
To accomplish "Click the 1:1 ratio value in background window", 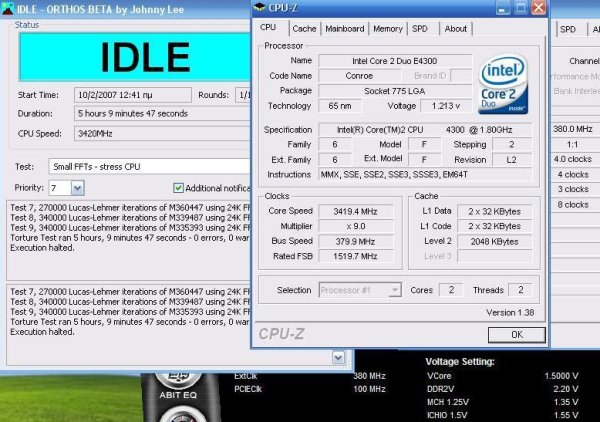I will 572,145.
